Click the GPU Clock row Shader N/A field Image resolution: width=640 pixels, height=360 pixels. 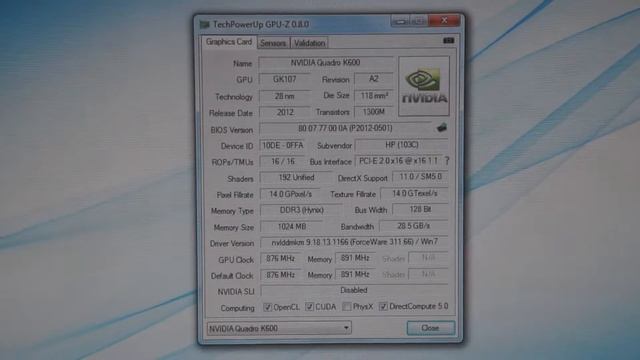pos(428,258)
